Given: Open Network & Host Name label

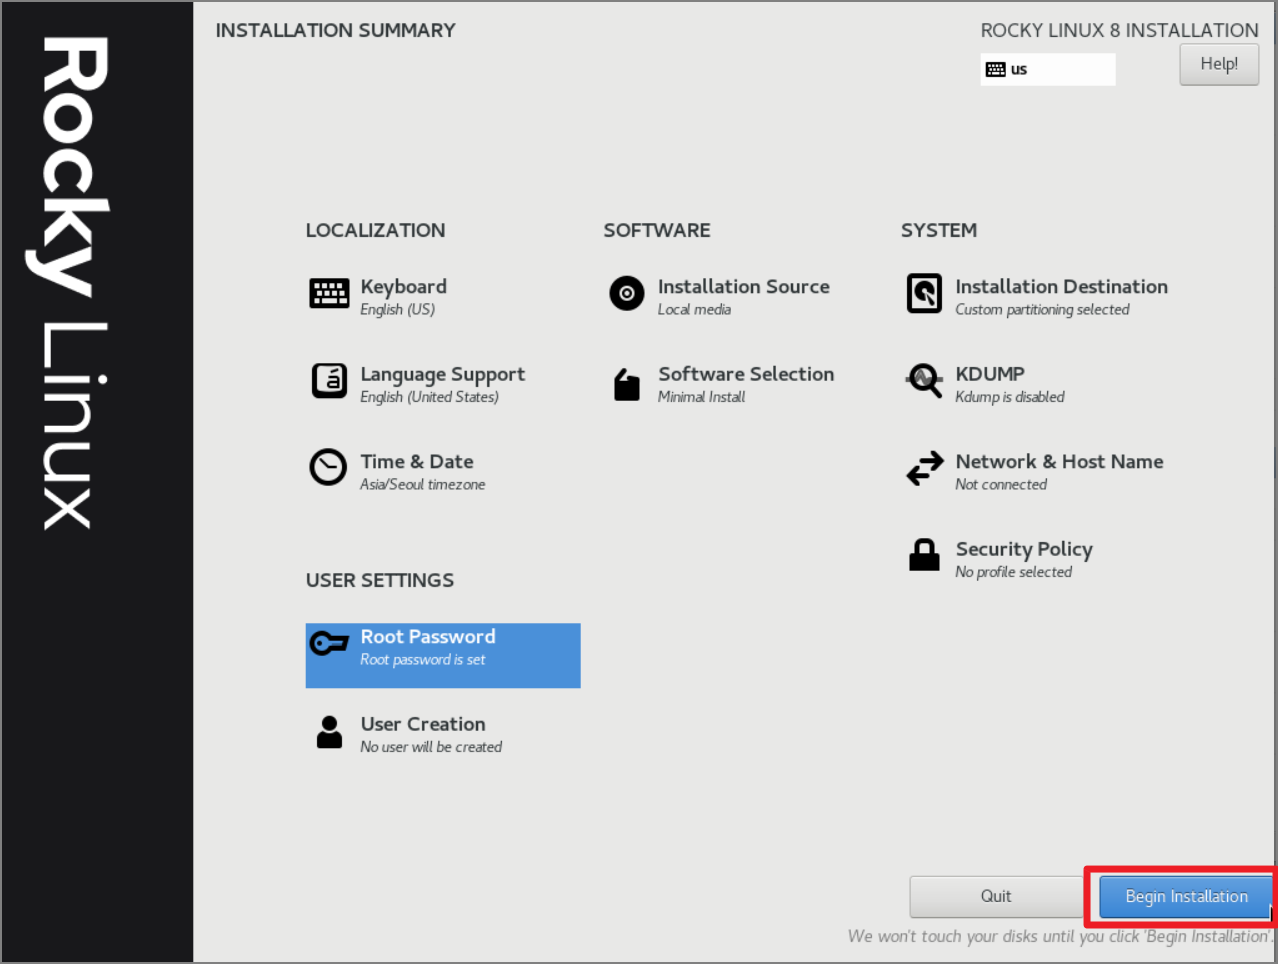Looking at the screenshot, I should click(1059, 462).
